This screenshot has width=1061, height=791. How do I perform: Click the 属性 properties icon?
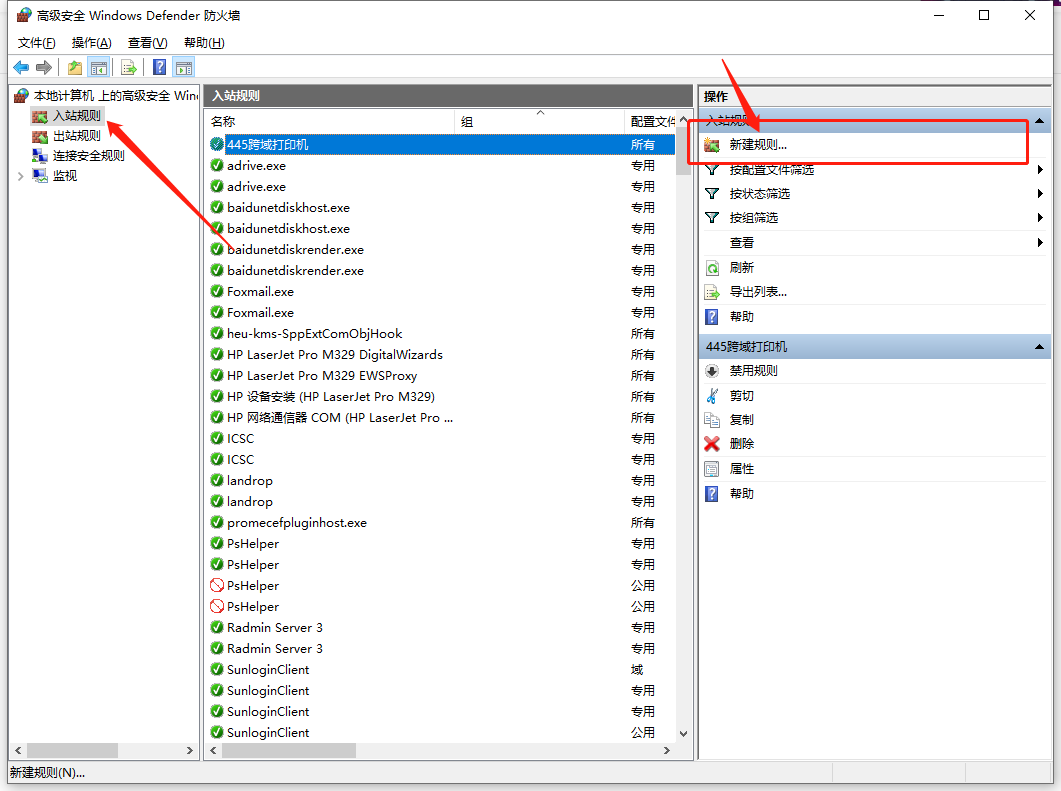click(713, 469)
